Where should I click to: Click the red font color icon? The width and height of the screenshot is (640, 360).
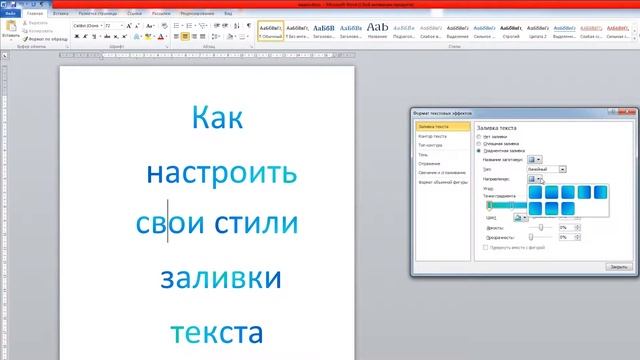[x=160, y=37]
